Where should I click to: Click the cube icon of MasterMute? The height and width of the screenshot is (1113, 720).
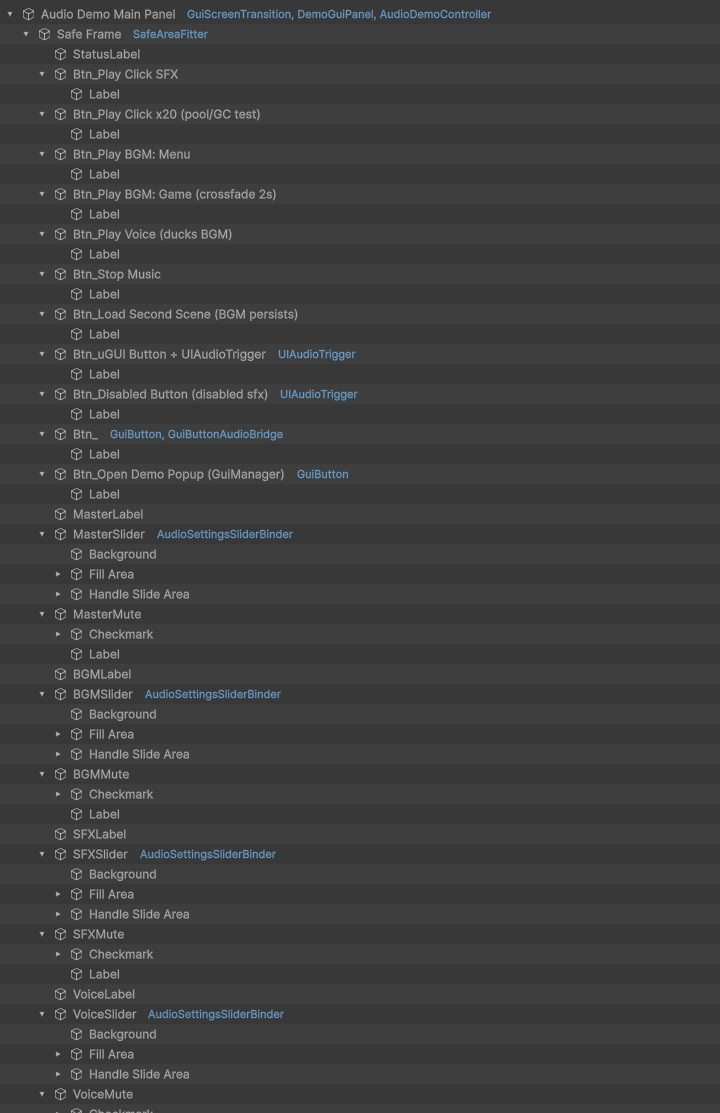click(x=60, y=614)
